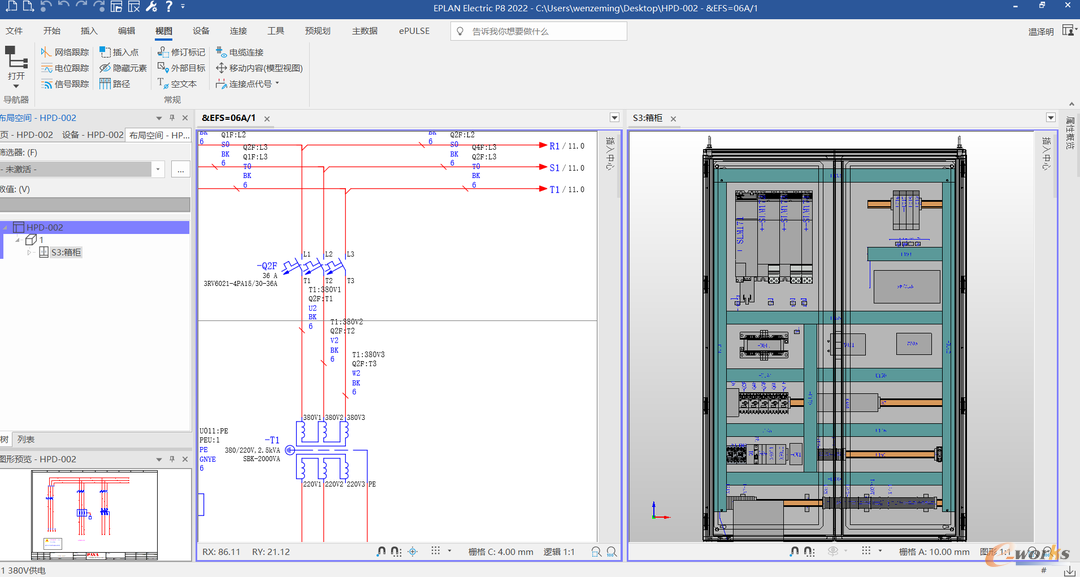Image resolution: width=1080 pixels, height=577 pixels.
Task: Switch to the 连接 ribbon tab
Action: (x=238, y=31)
